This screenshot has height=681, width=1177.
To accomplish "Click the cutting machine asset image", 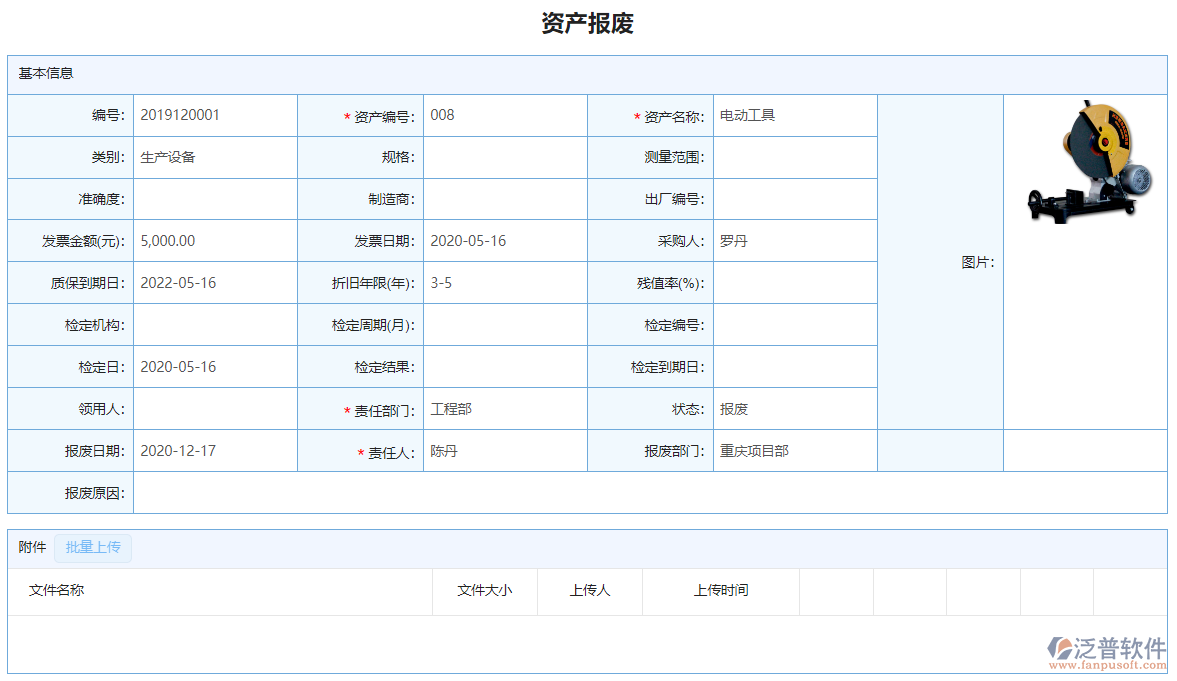I will click(1086, 160).
